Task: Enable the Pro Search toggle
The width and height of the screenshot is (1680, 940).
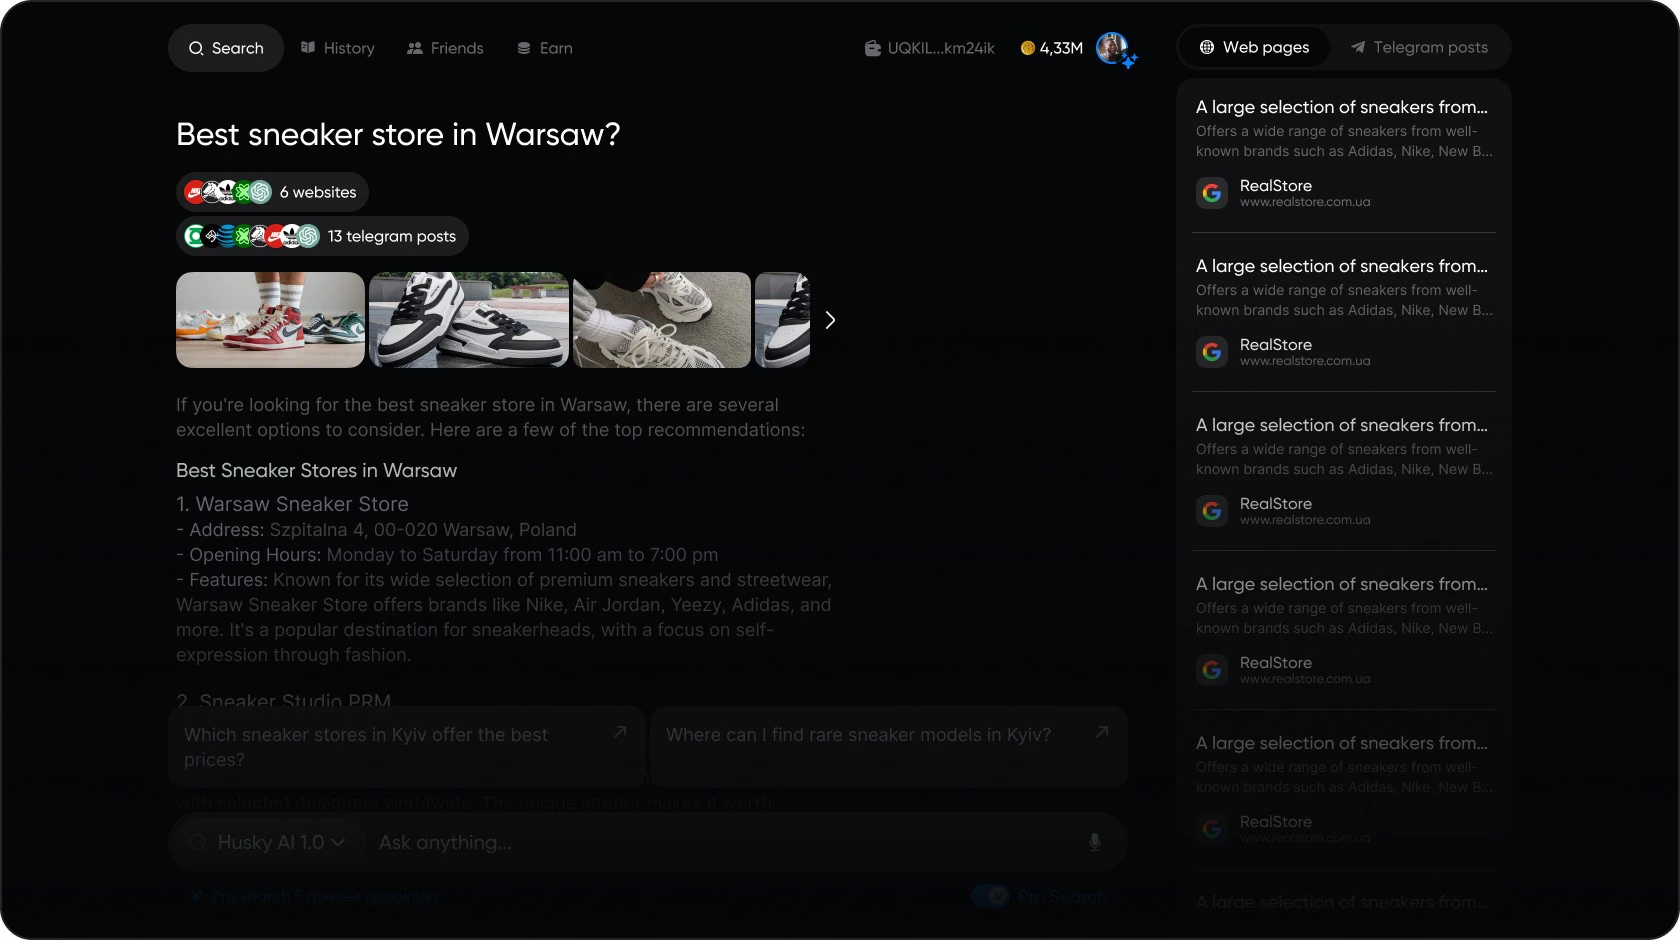Action: click(991, 896)
